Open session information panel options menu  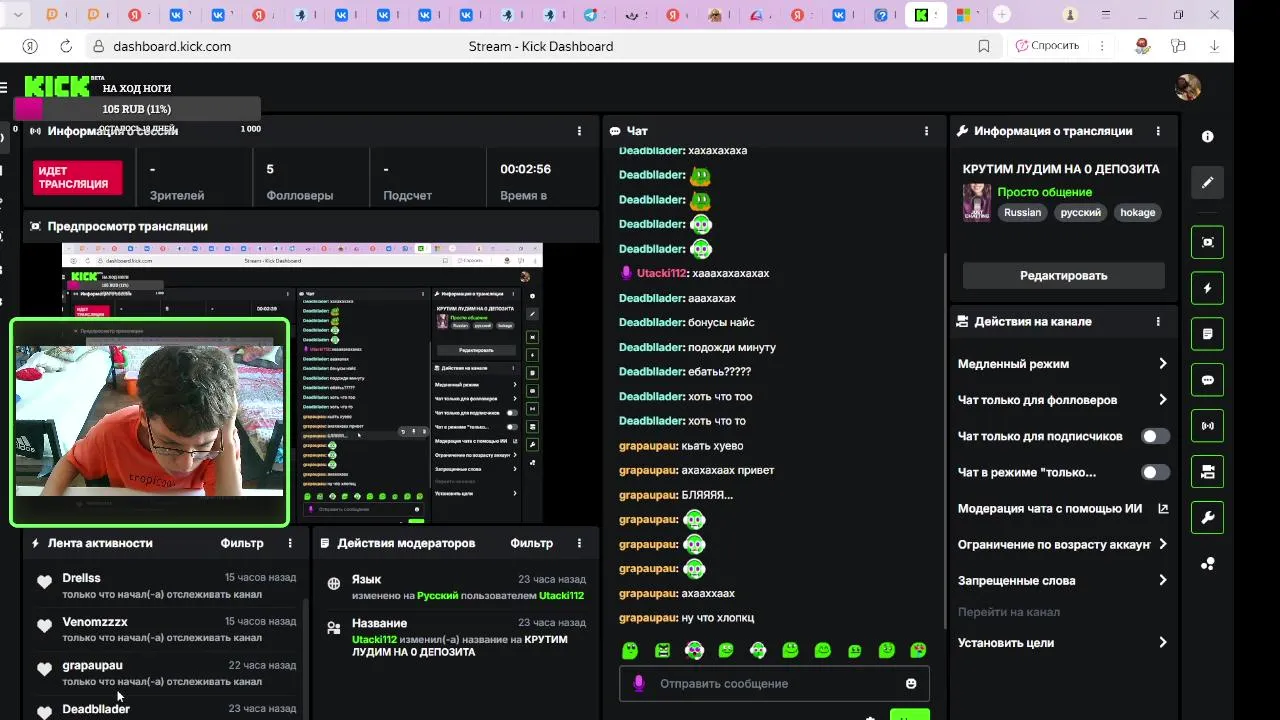pyautogui.click(x=579, y=131)
